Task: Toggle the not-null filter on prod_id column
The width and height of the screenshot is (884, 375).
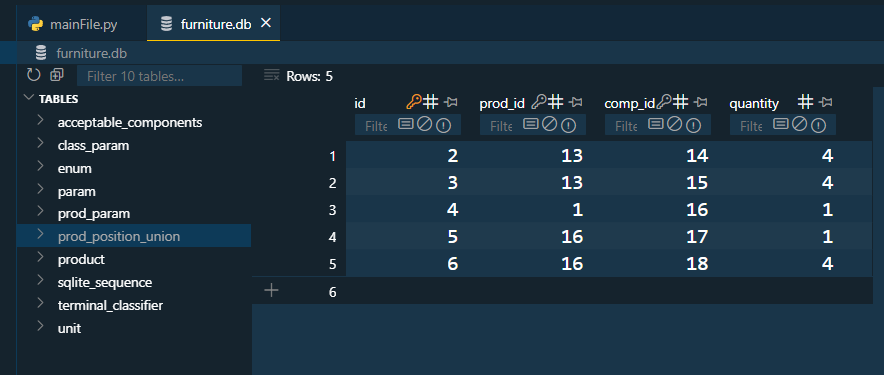Action: coord(568,125)
